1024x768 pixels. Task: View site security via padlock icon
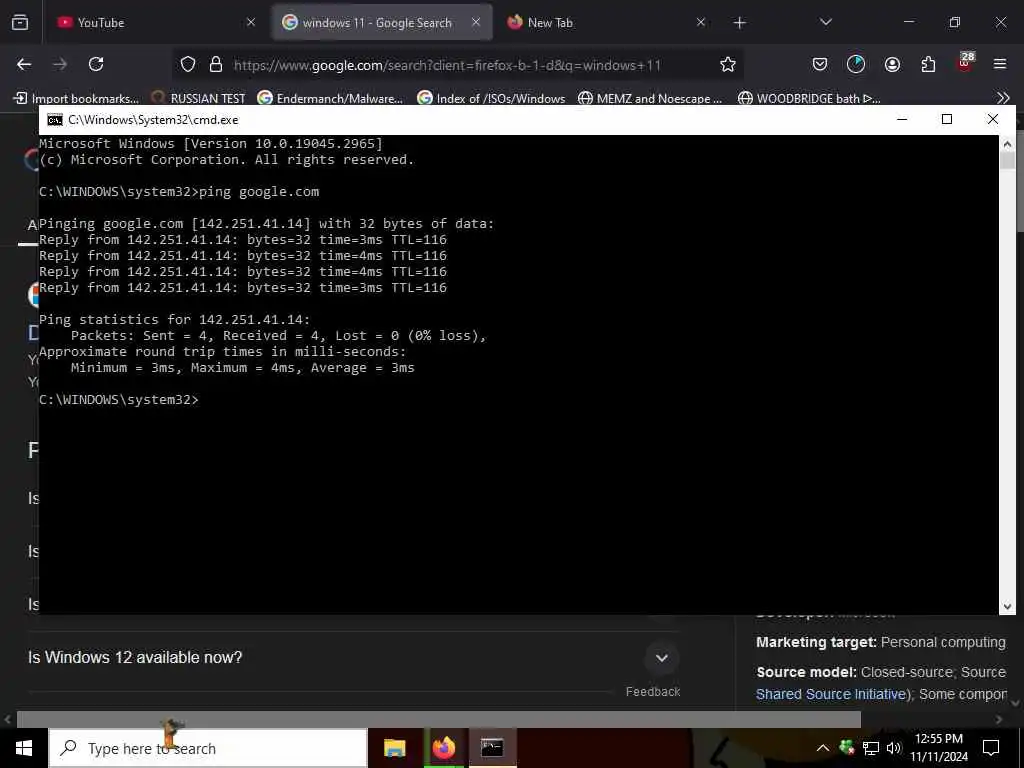tap(216, 64)
